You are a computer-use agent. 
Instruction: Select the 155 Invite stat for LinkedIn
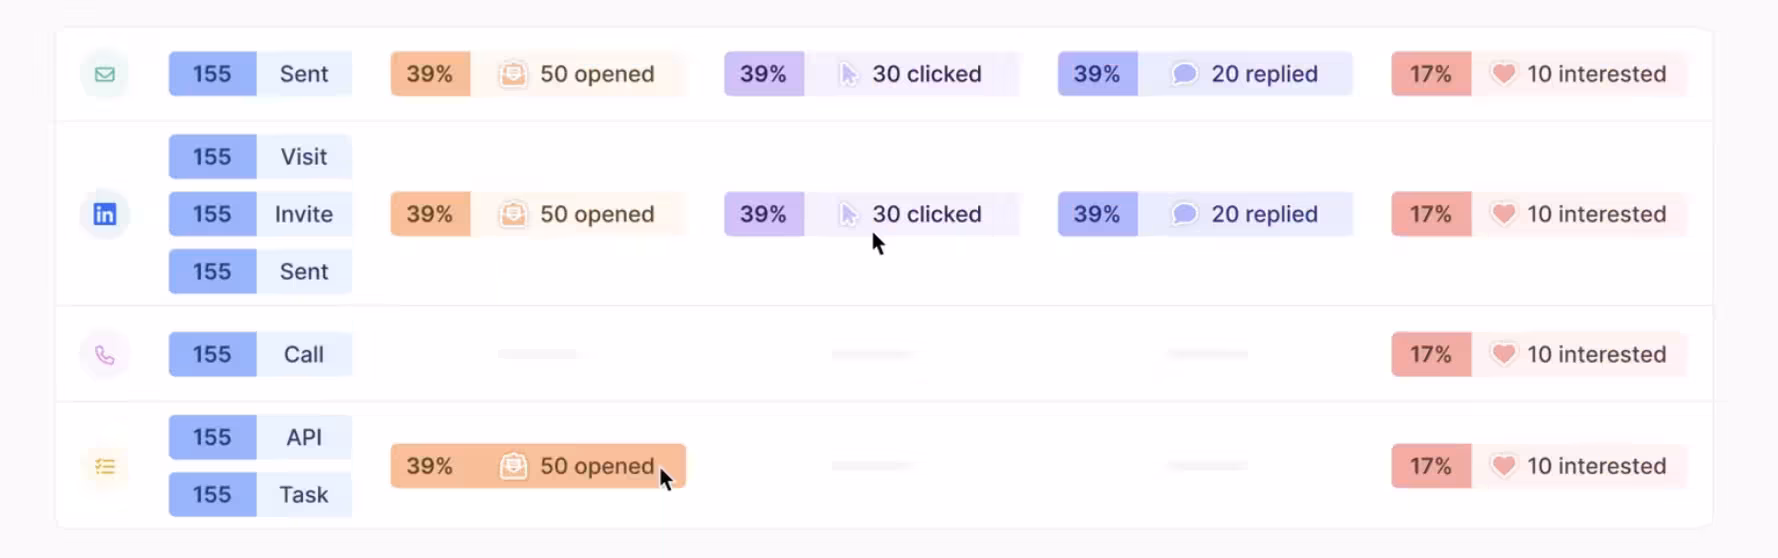[x=260, y=214]
